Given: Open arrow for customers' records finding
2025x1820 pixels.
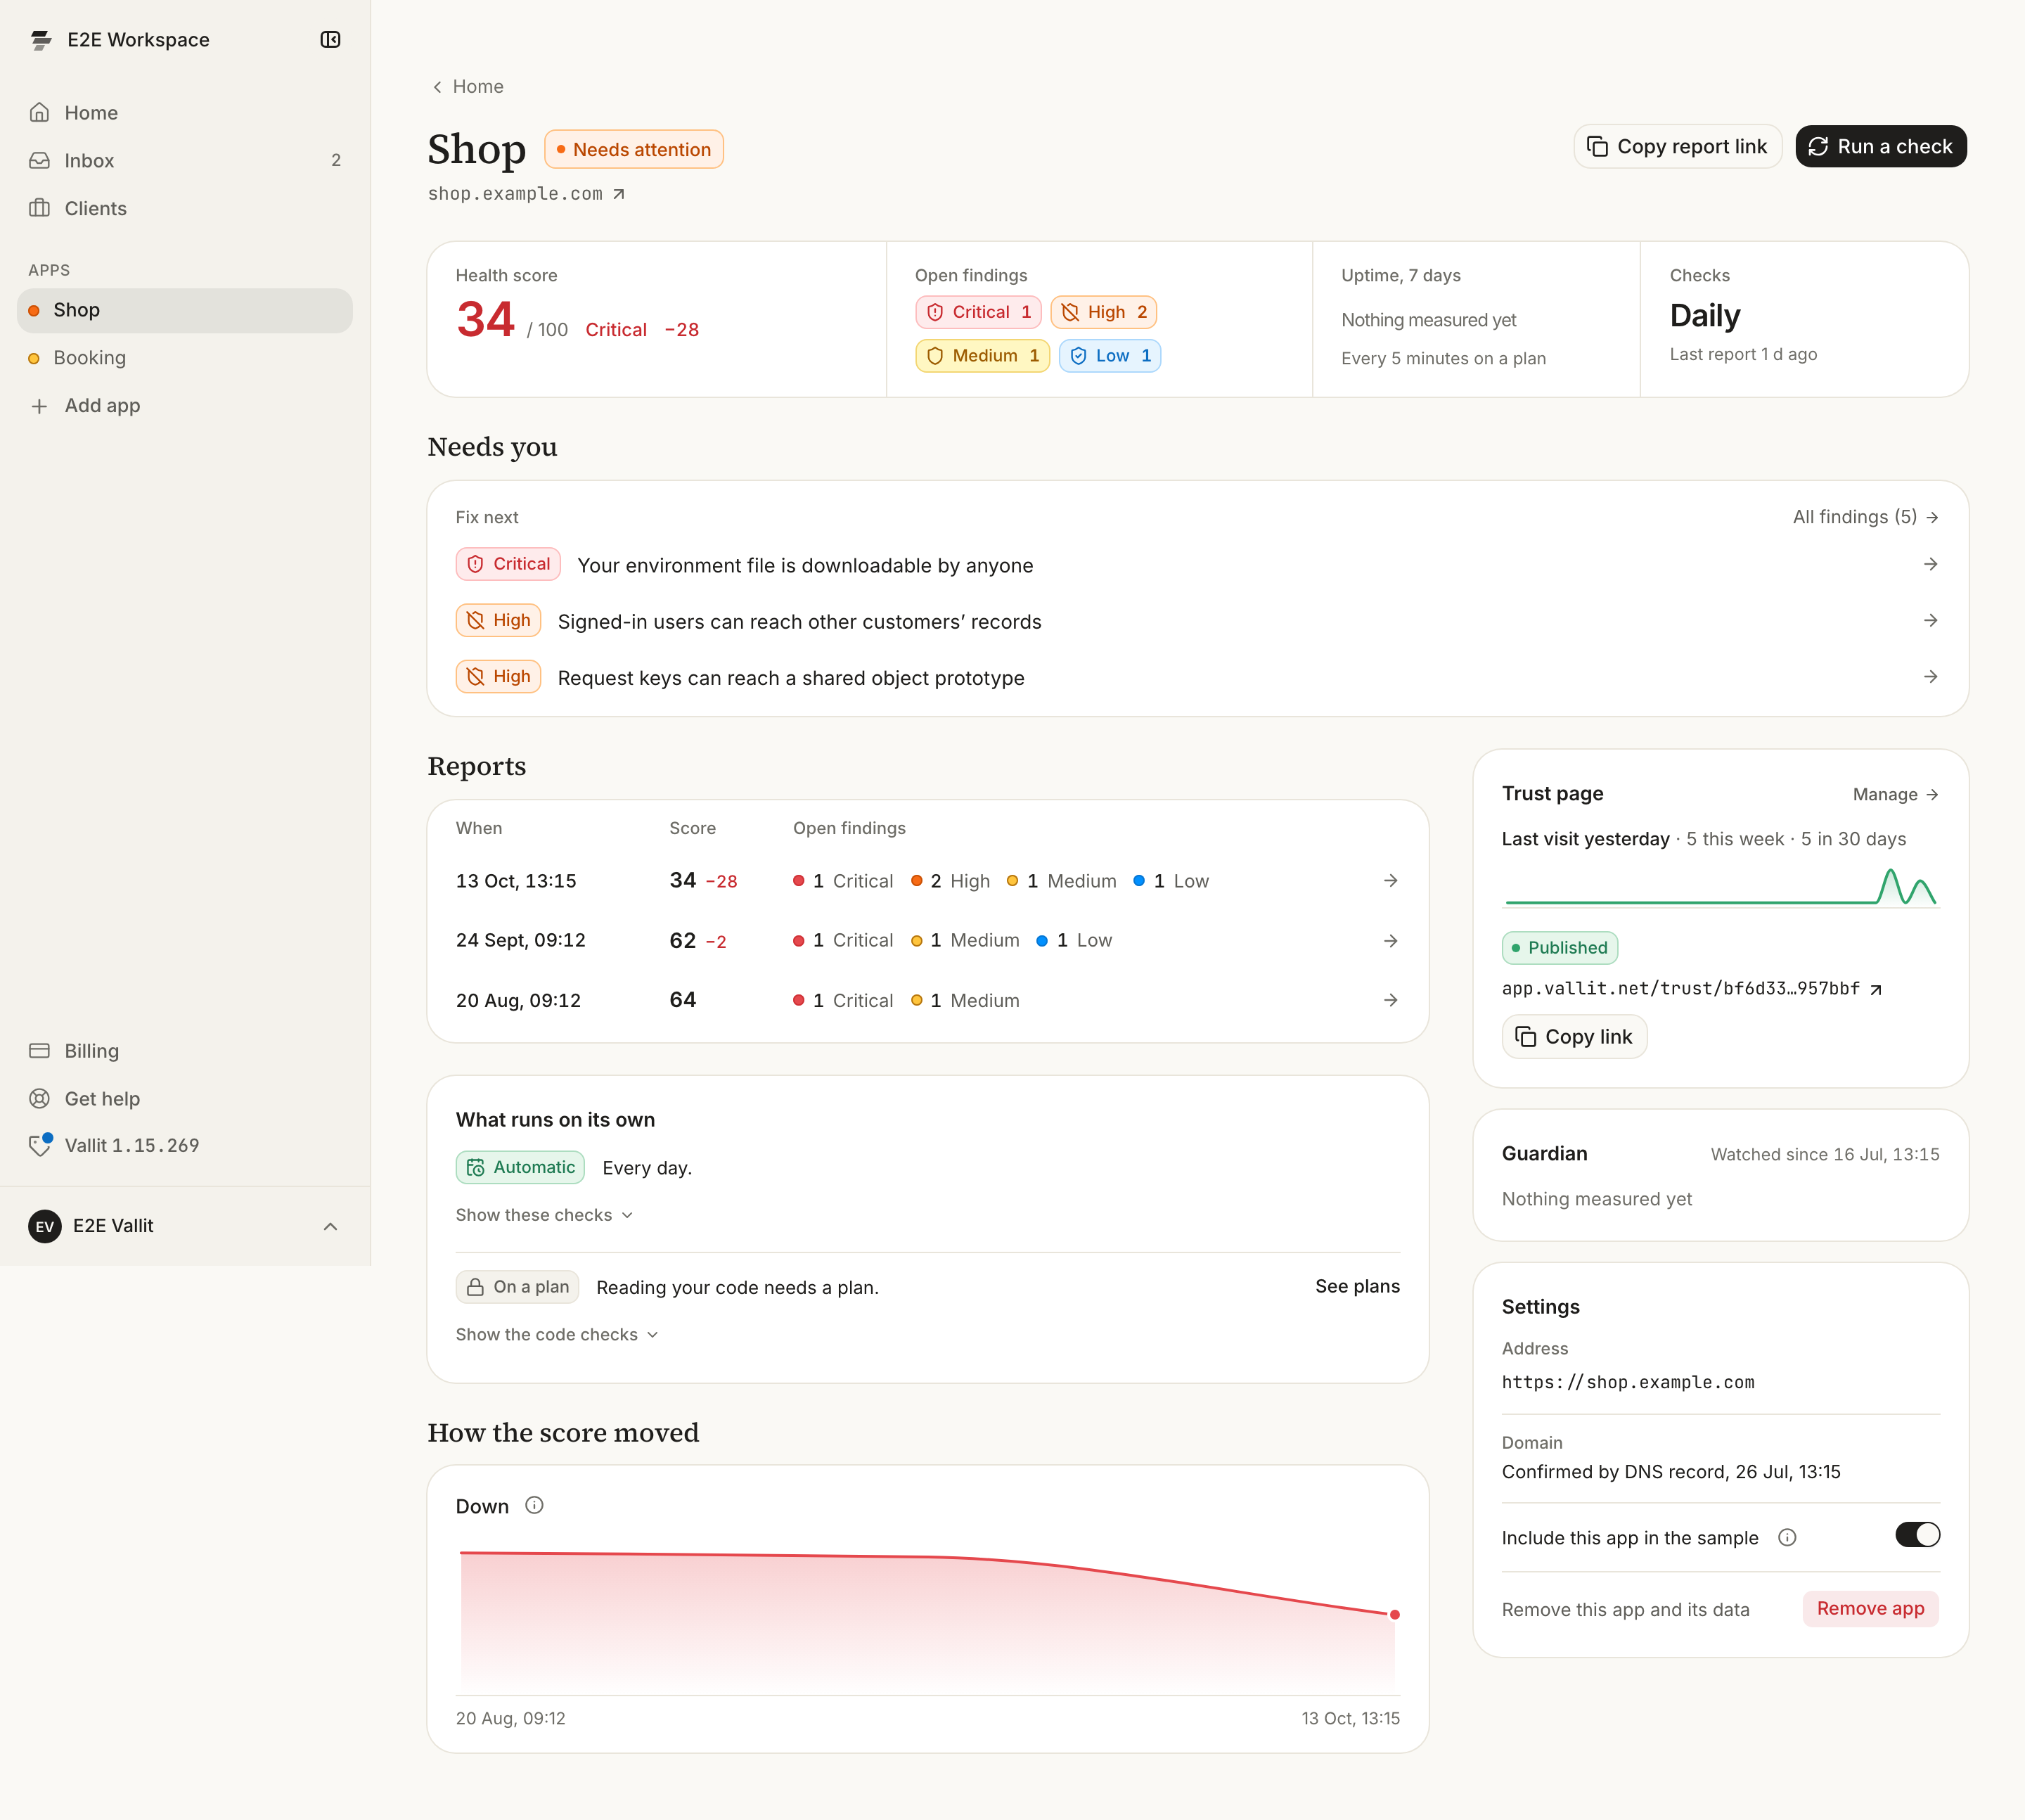Looking at the screenshot, I should 1930,621.
